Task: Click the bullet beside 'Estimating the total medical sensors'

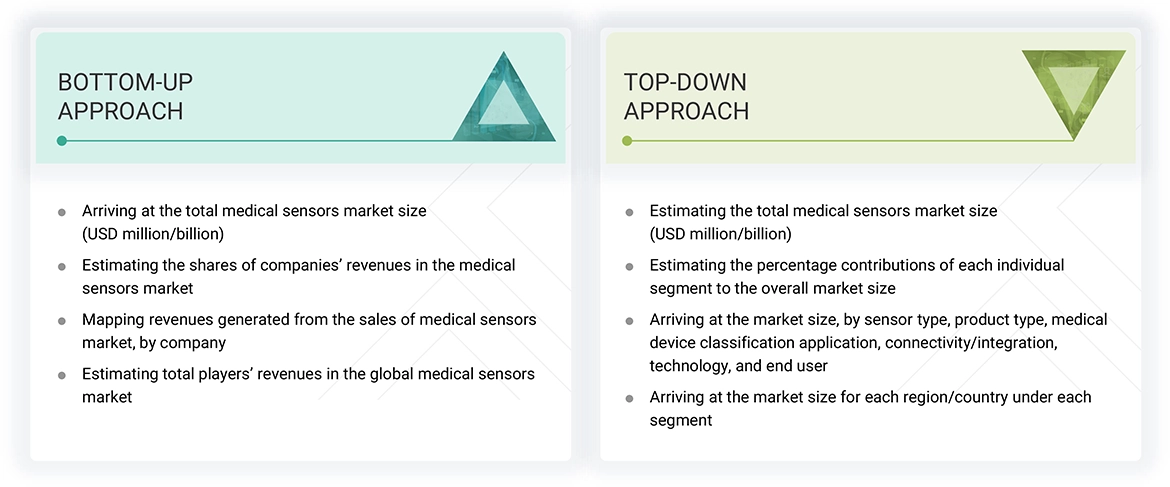Action: (629, 212)
